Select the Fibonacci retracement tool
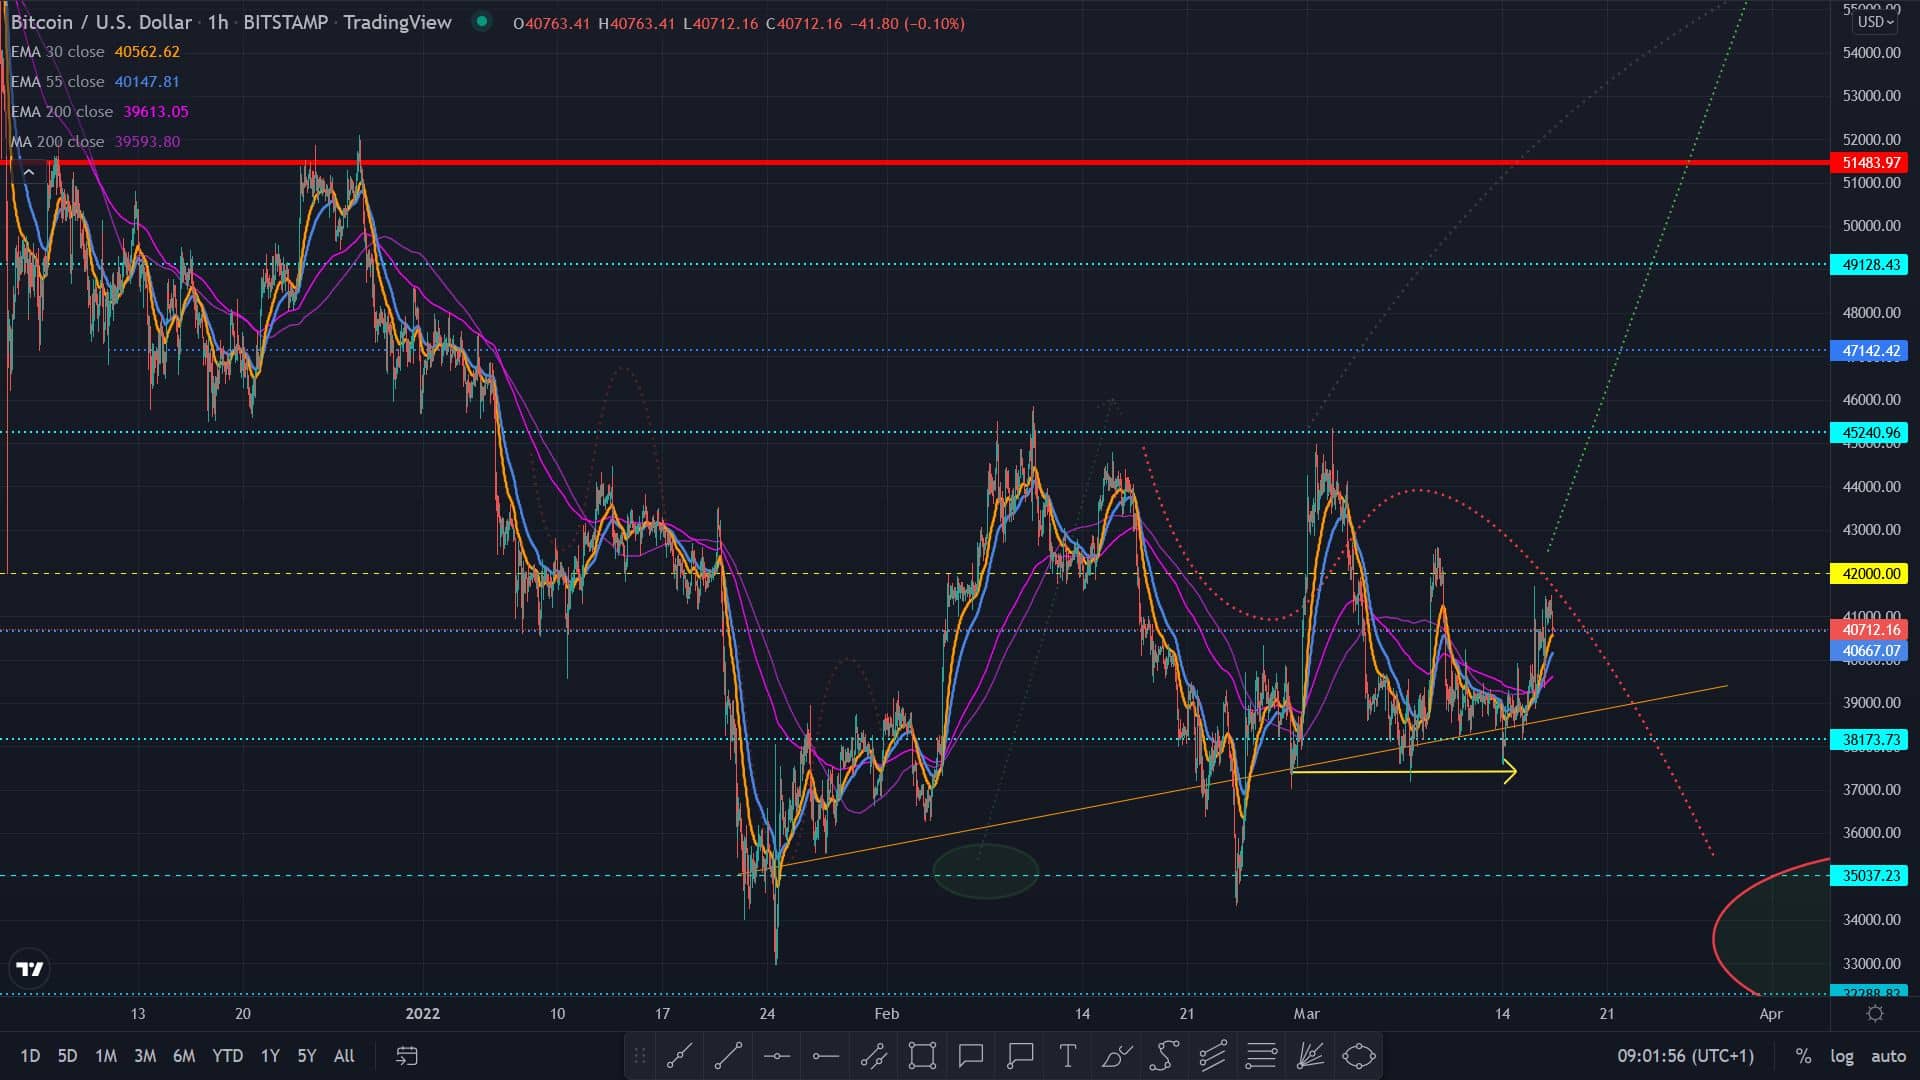Screen dimensions: 1920x1080 pyautogui.click(x=1262, y=1055)
